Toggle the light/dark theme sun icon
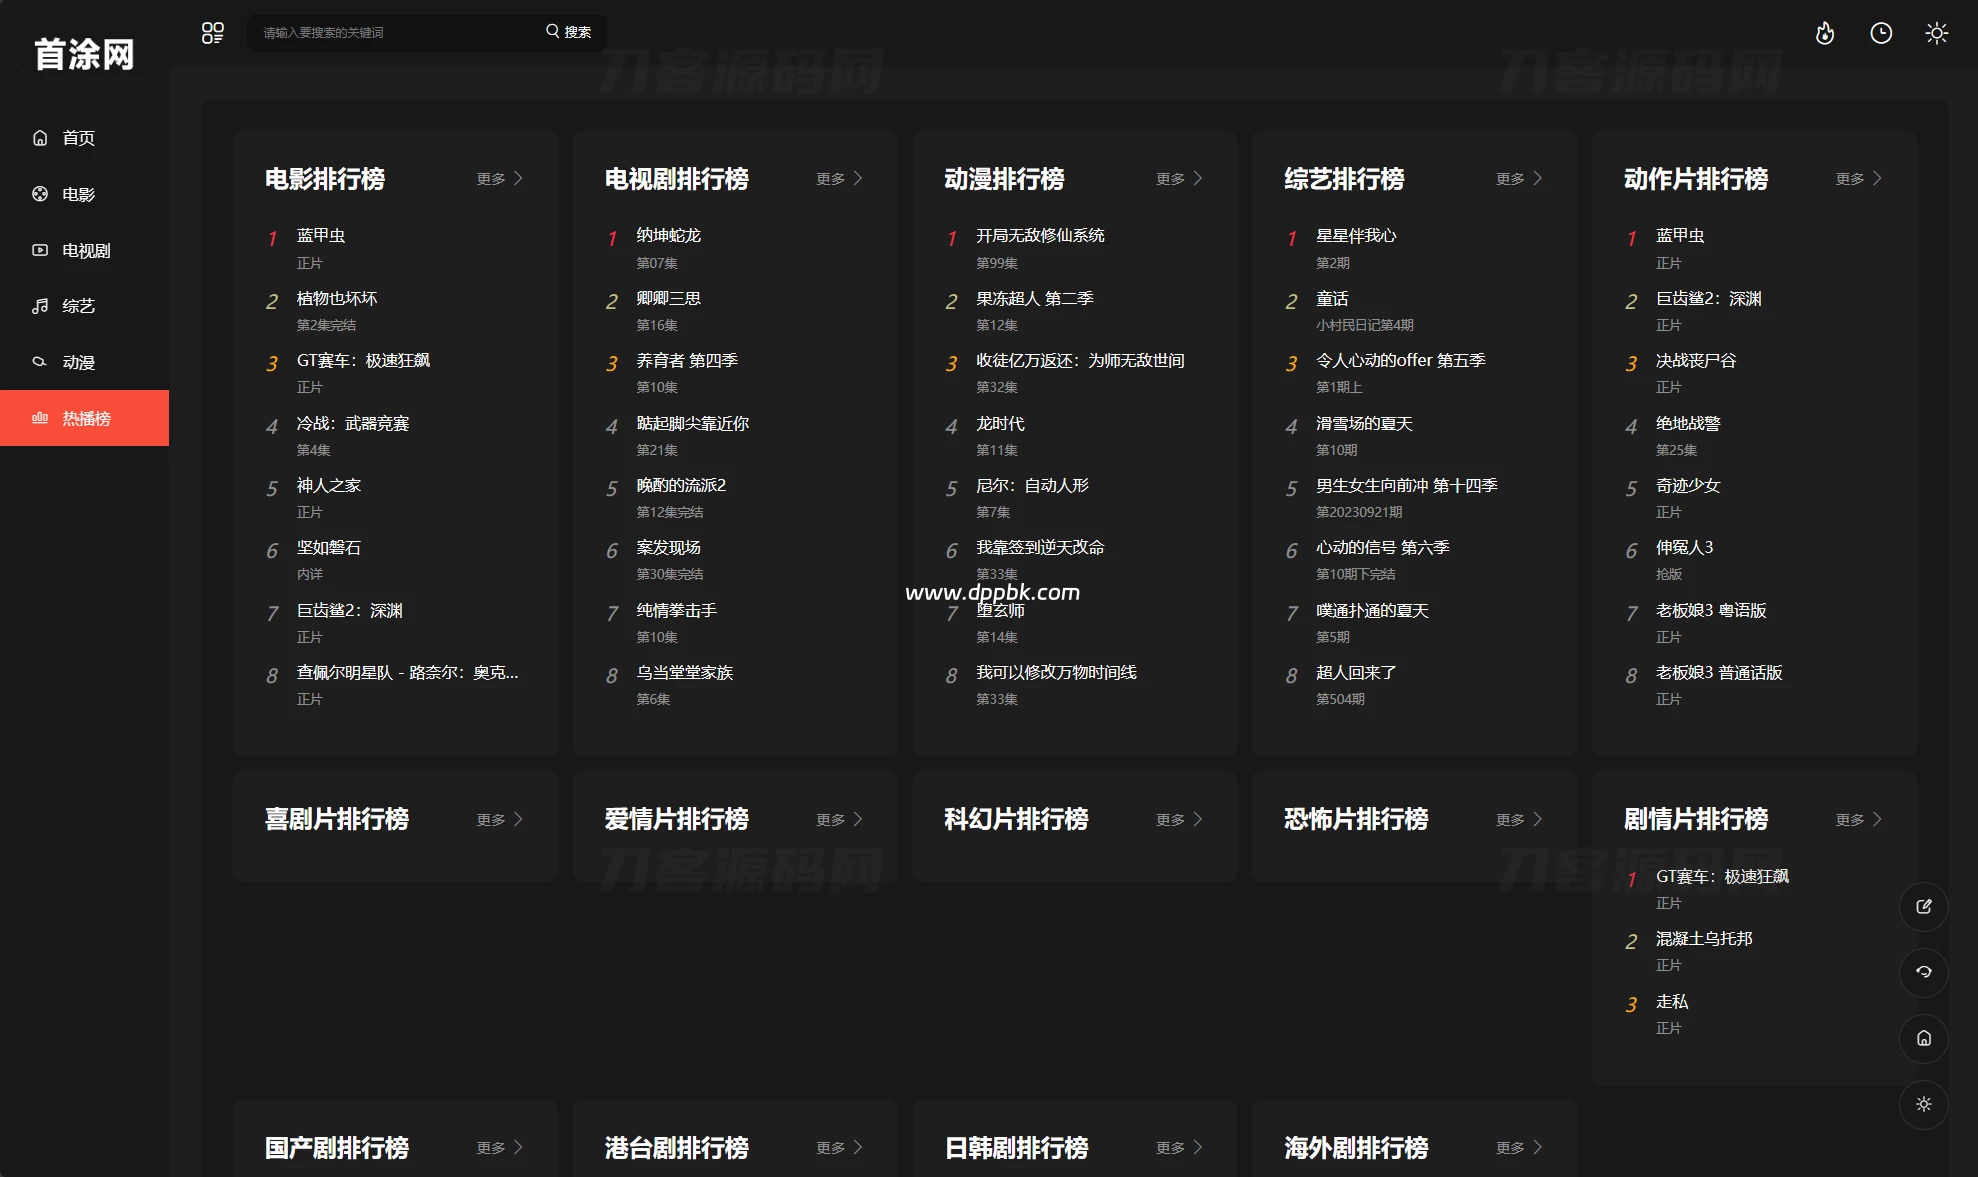The image size is (1978, 1177). pyautogui.click(x=1937, y=33)
